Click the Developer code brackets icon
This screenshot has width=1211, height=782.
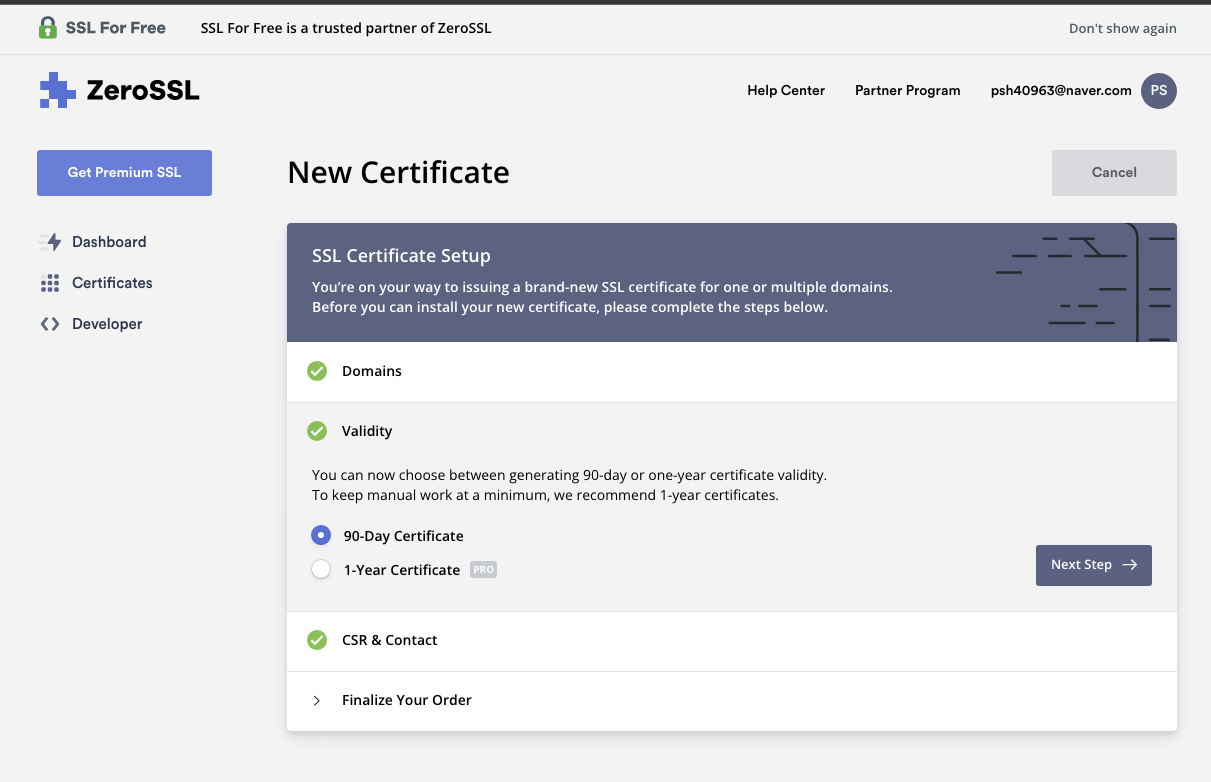pos(50,324)
